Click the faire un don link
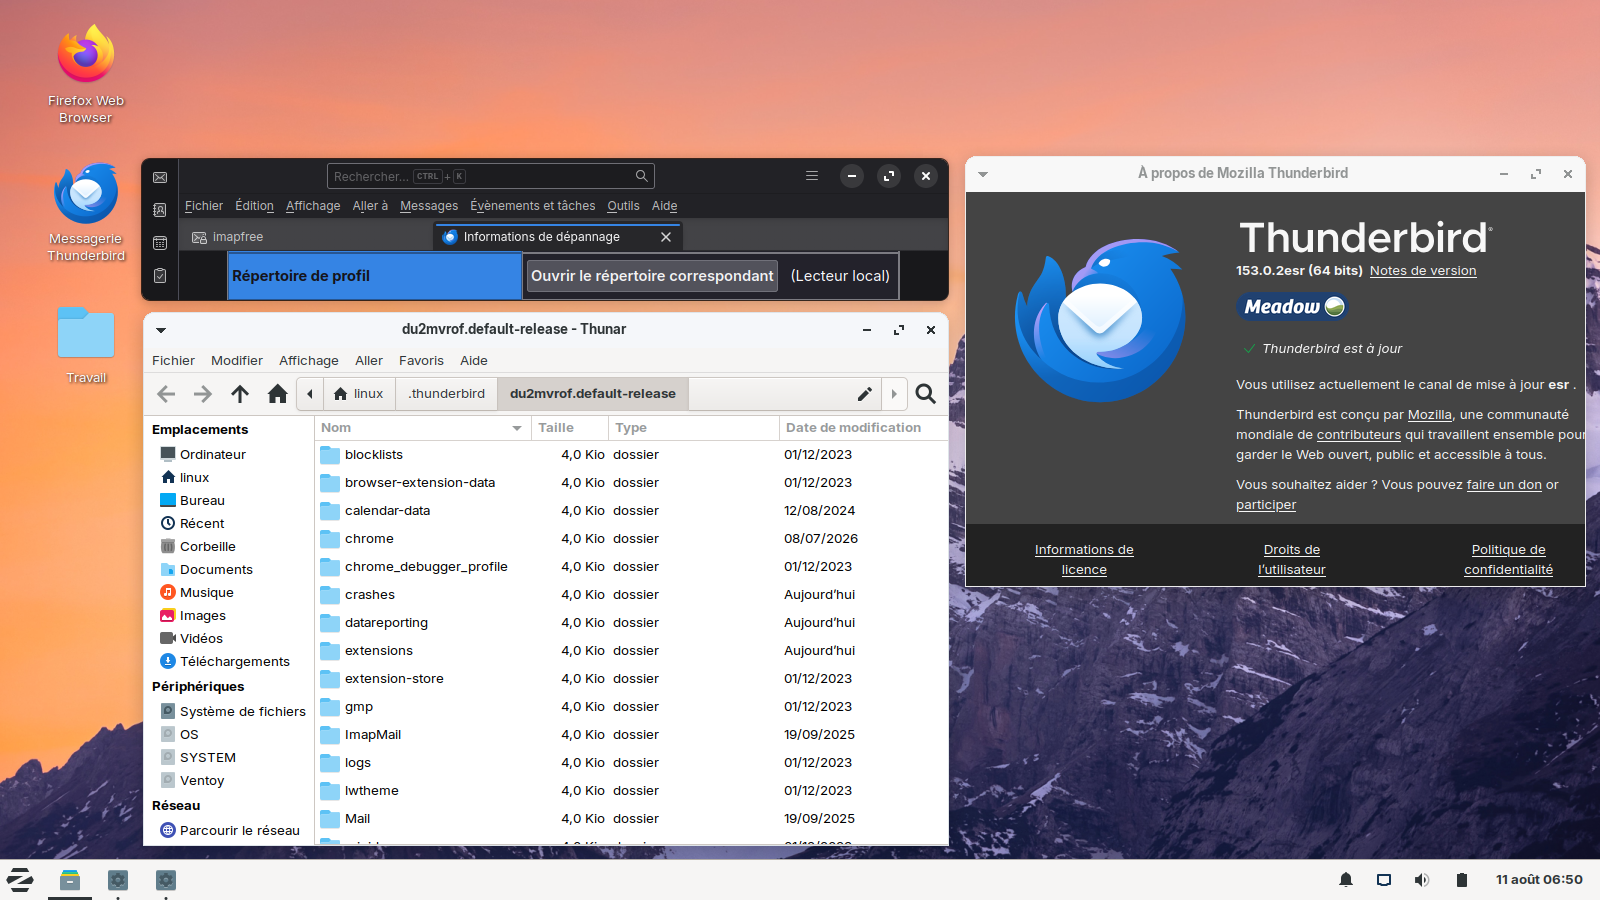Image resolution: width=1600 pixels, height=900 pixels. 1504,485
